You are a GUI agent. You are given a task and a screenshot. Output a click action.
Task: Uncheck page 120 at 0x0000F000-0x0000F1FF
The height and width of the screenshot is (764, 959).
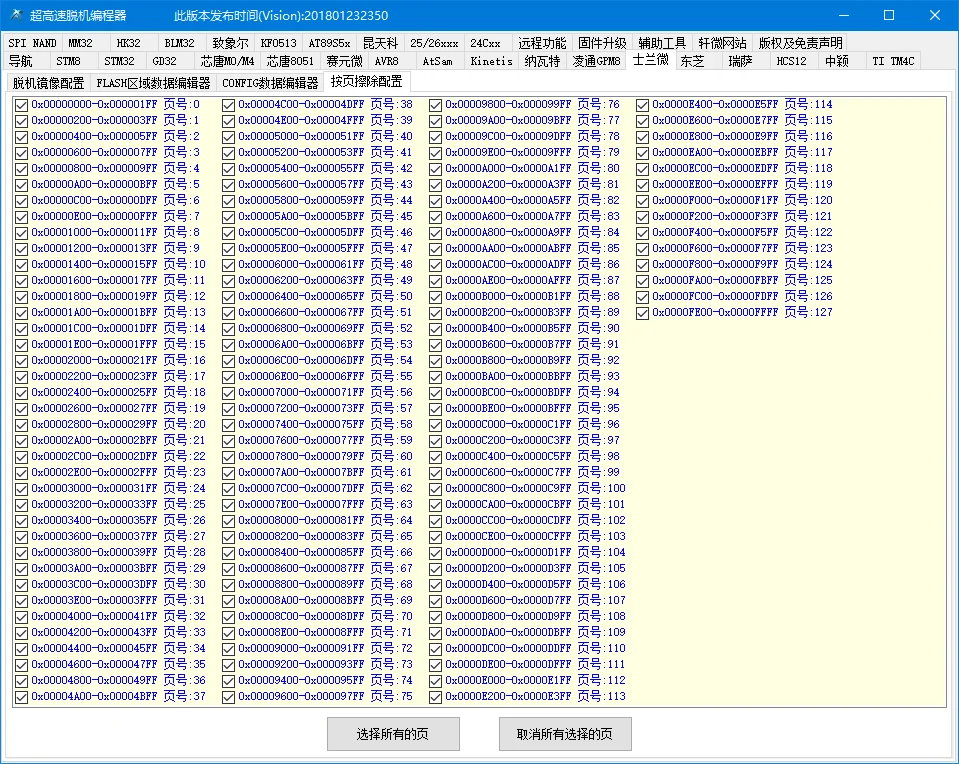642,201
